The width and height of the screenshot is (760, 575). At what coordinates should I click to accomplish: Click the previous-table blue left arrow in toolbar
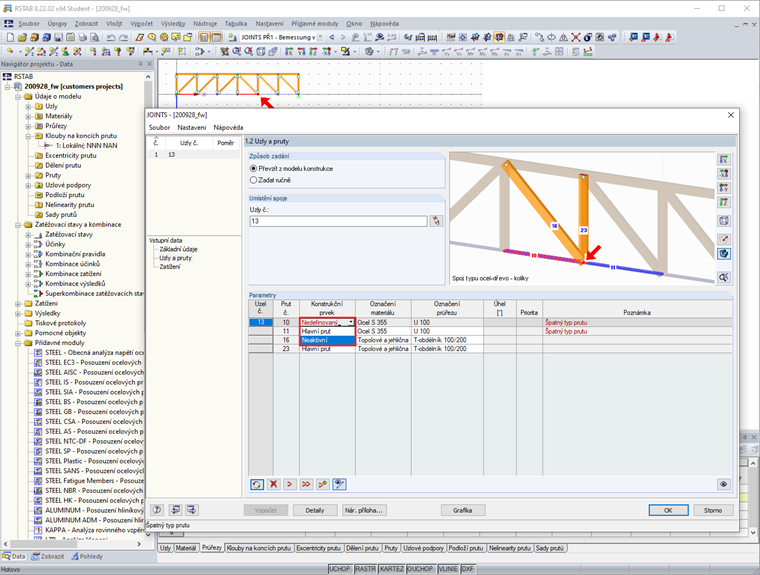[332, 37]
